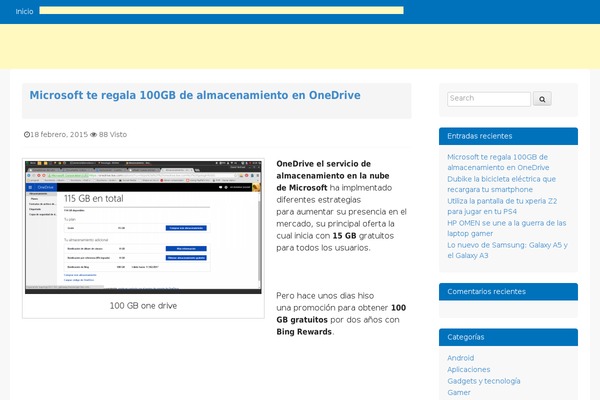Viewport: 600px width, 400px height.
Task: Click the Categorías widget header
Action: pos(508,337)
